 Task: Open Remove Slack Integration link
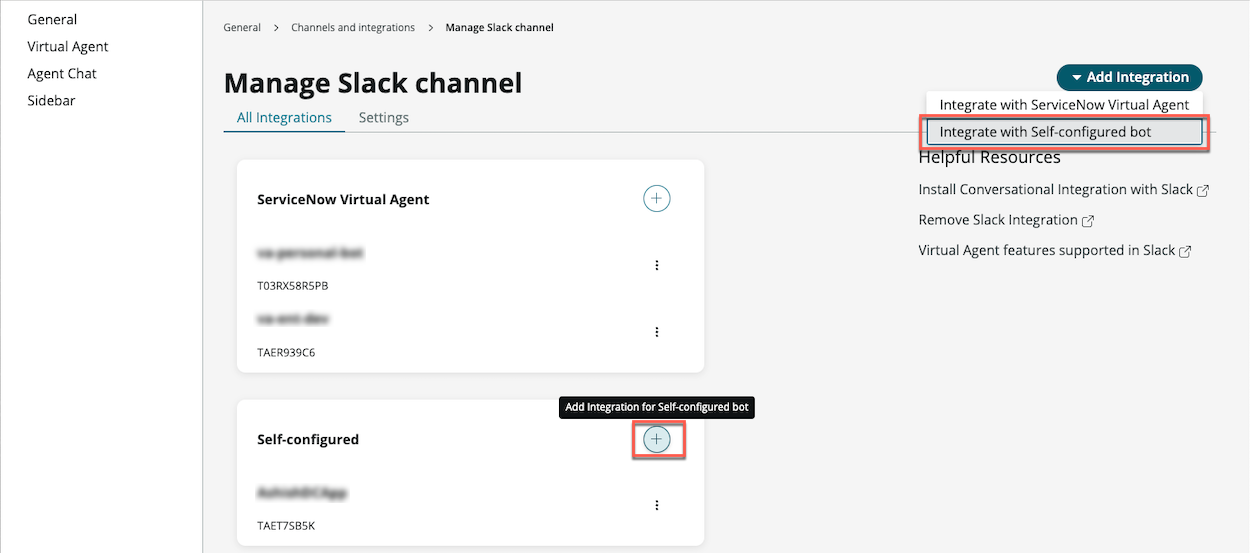(x=998, y=220)
